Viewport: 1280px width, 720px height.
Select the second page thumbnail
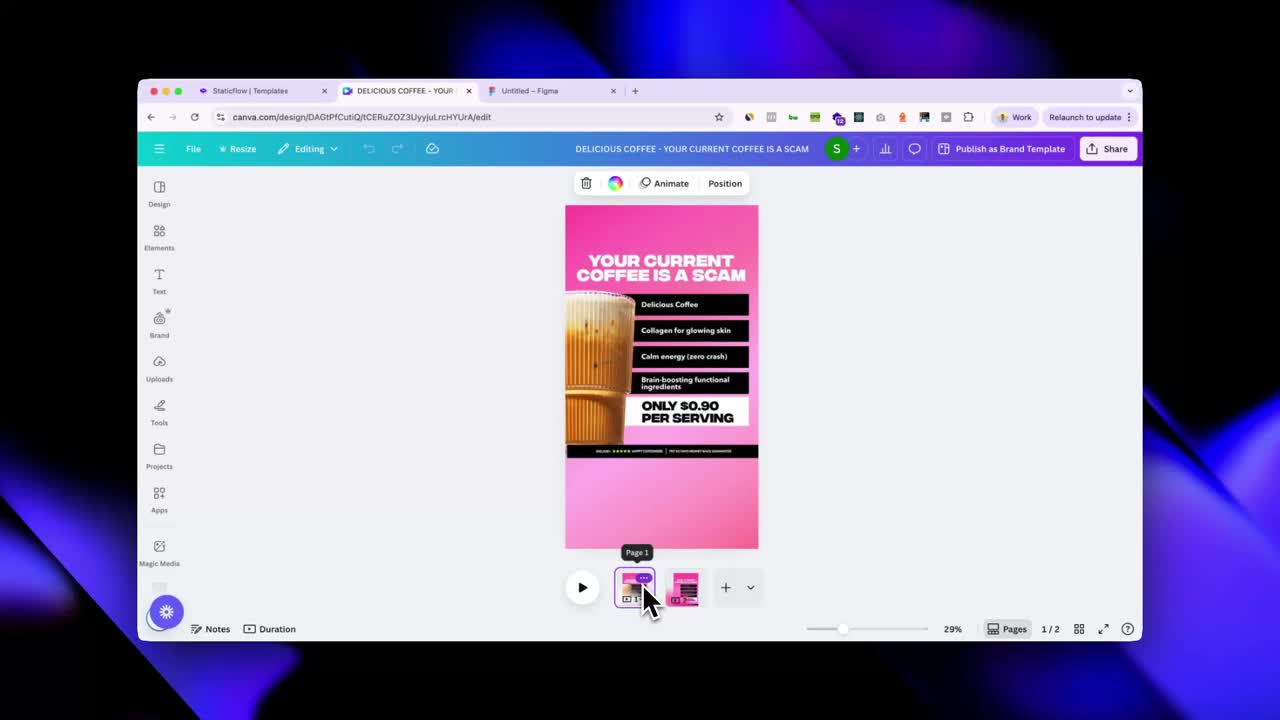pos(685,588)
